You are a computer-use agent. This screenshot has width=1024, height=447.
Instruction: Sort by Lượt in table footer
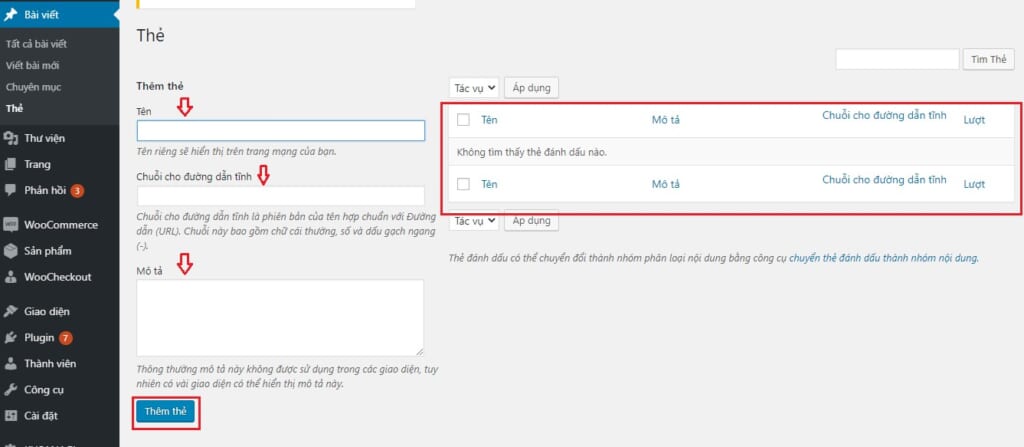974,184
